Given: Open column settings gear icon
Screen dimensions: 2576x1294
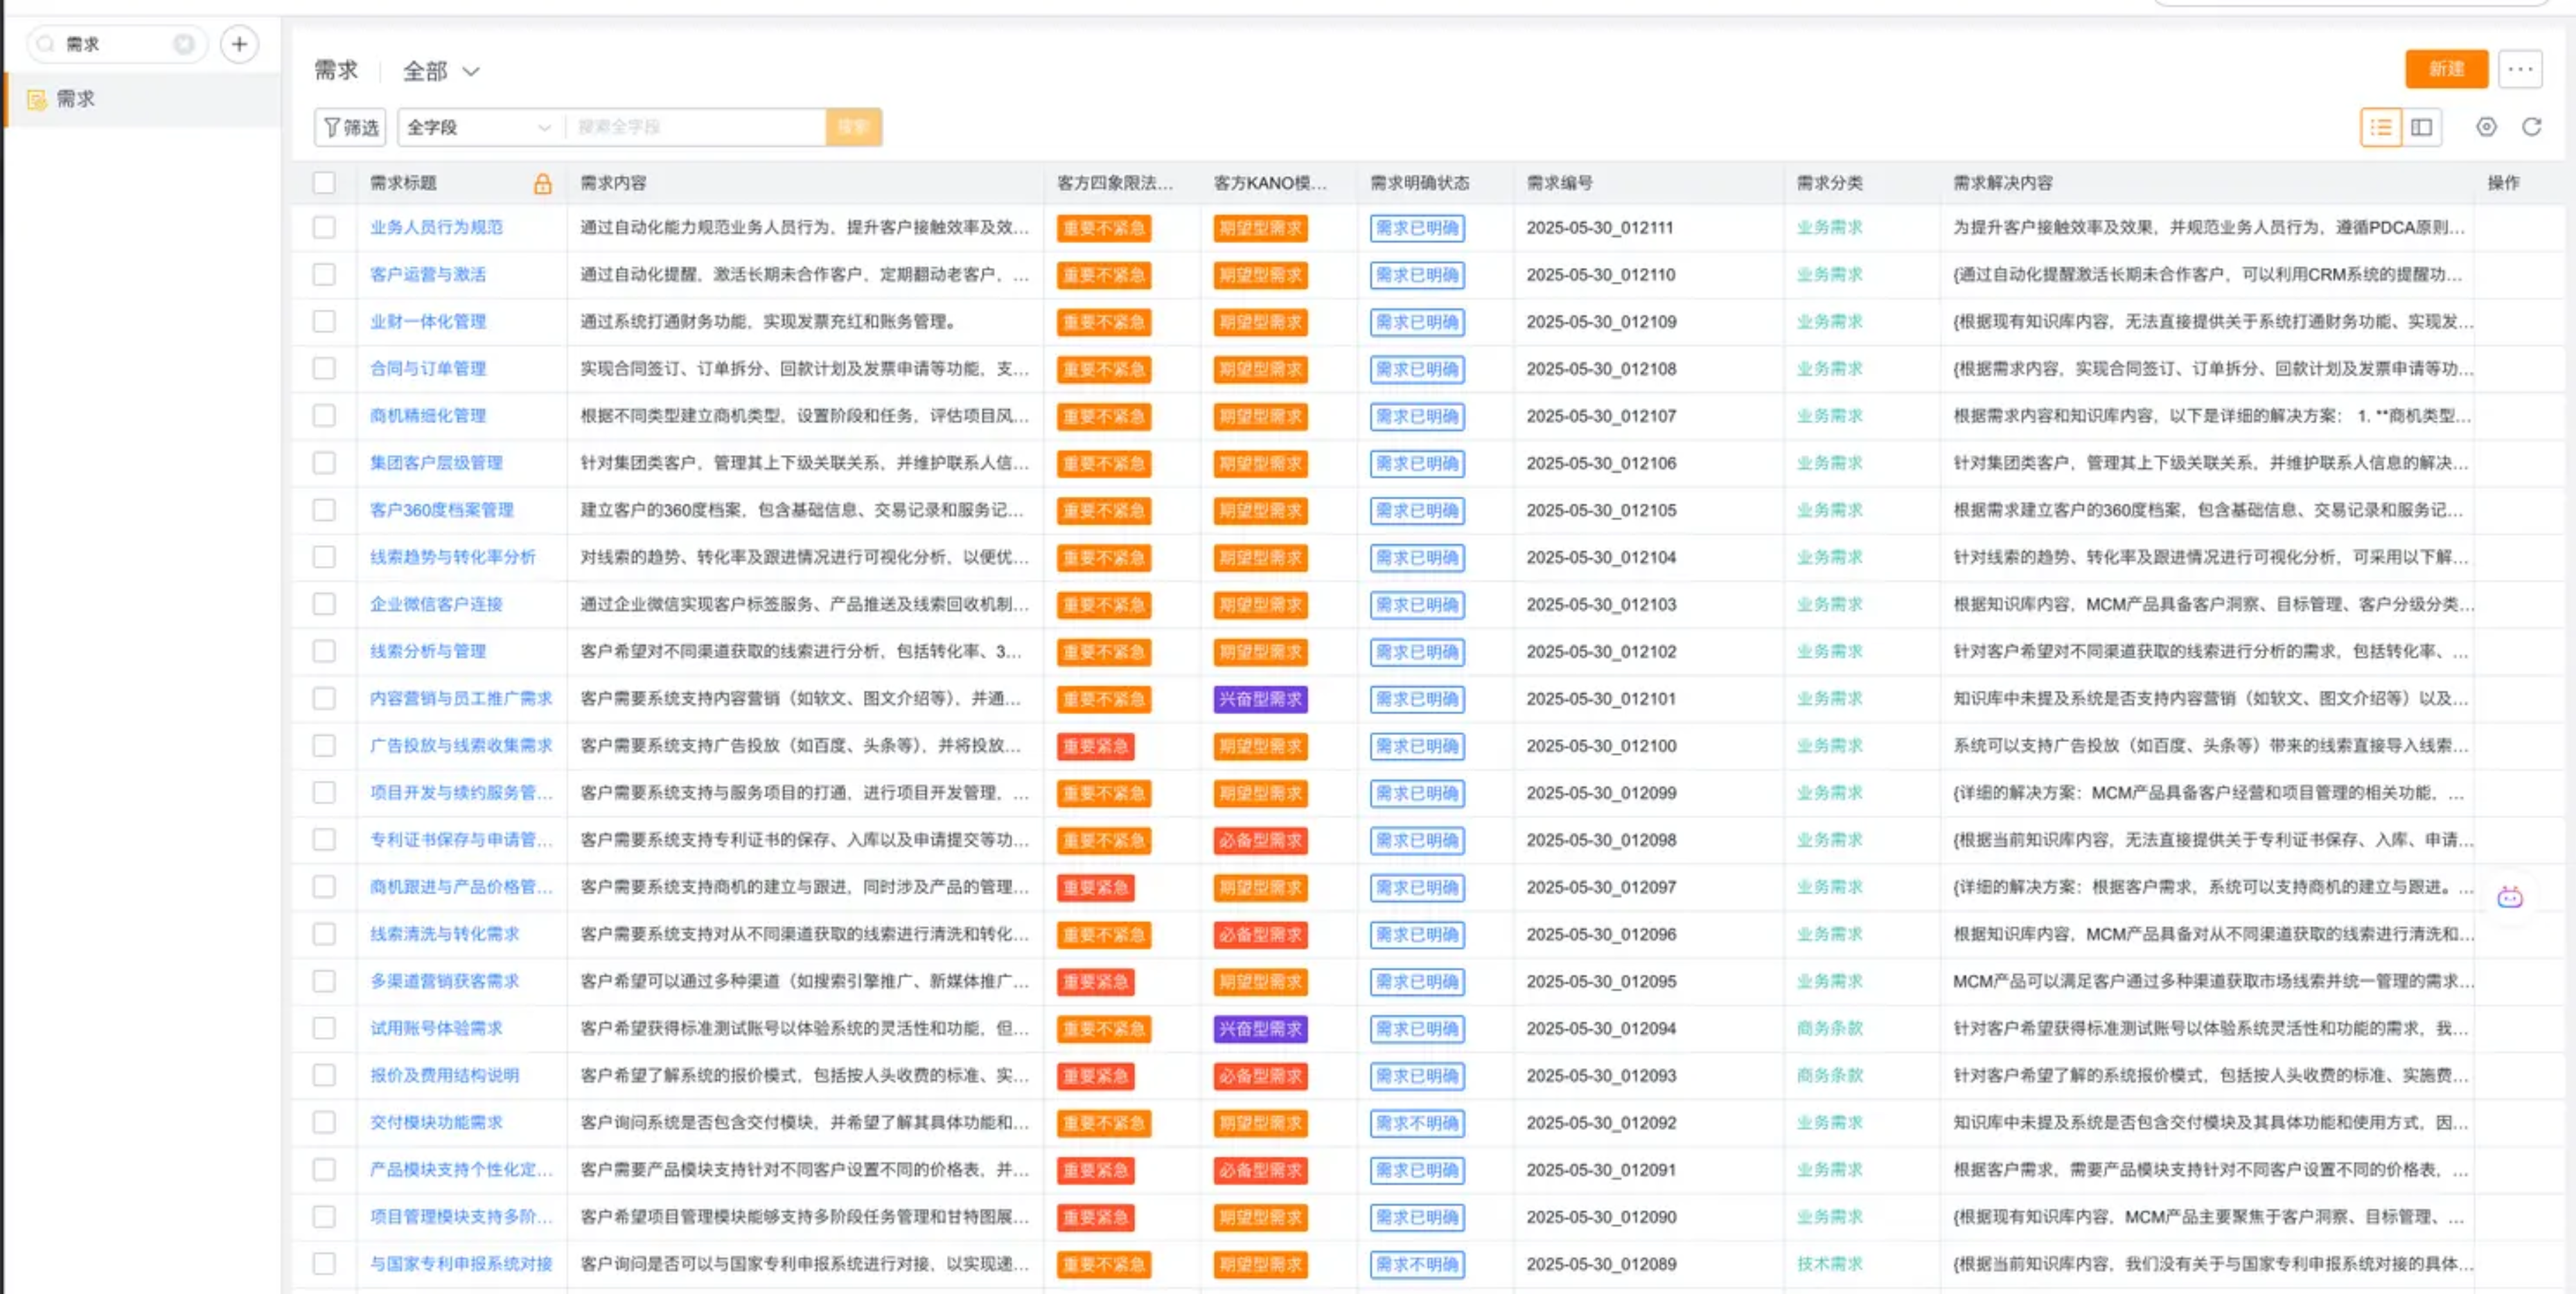Looking at the screenshot, I should pyautogui.click(x=2486, y=127).
